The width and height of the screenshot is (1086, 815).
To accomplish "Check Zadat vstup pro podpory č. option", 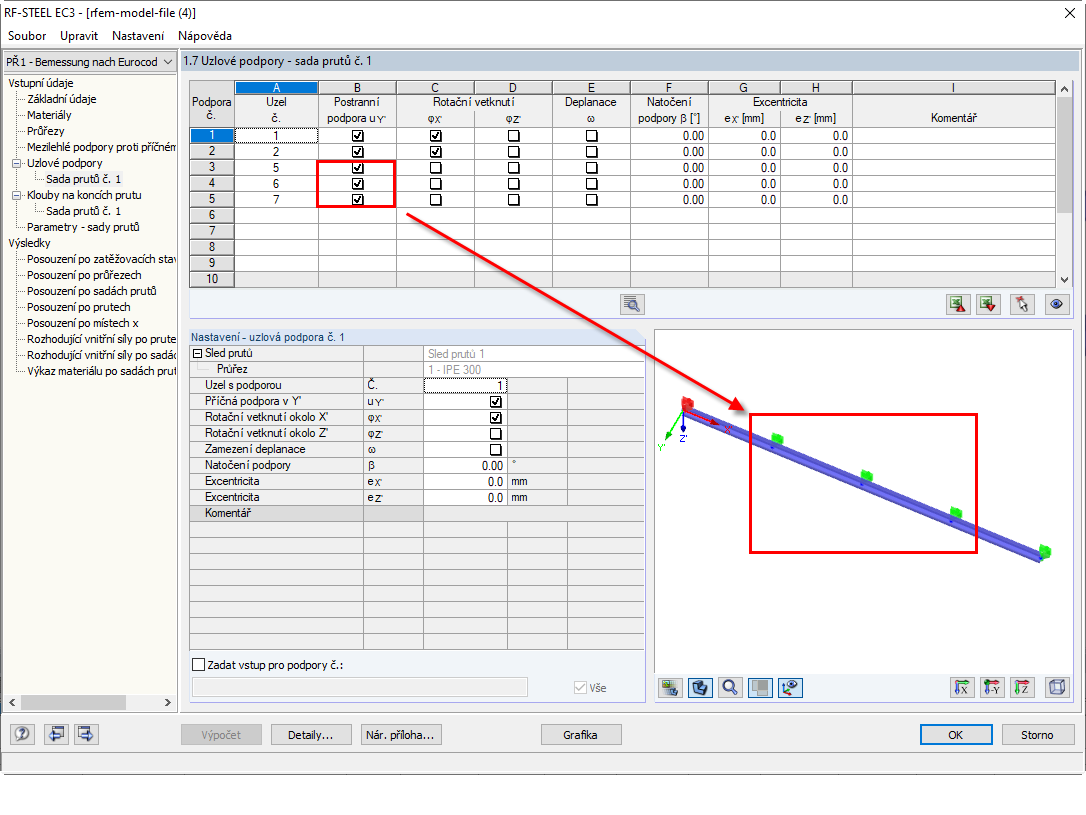I will coord(199,665).
